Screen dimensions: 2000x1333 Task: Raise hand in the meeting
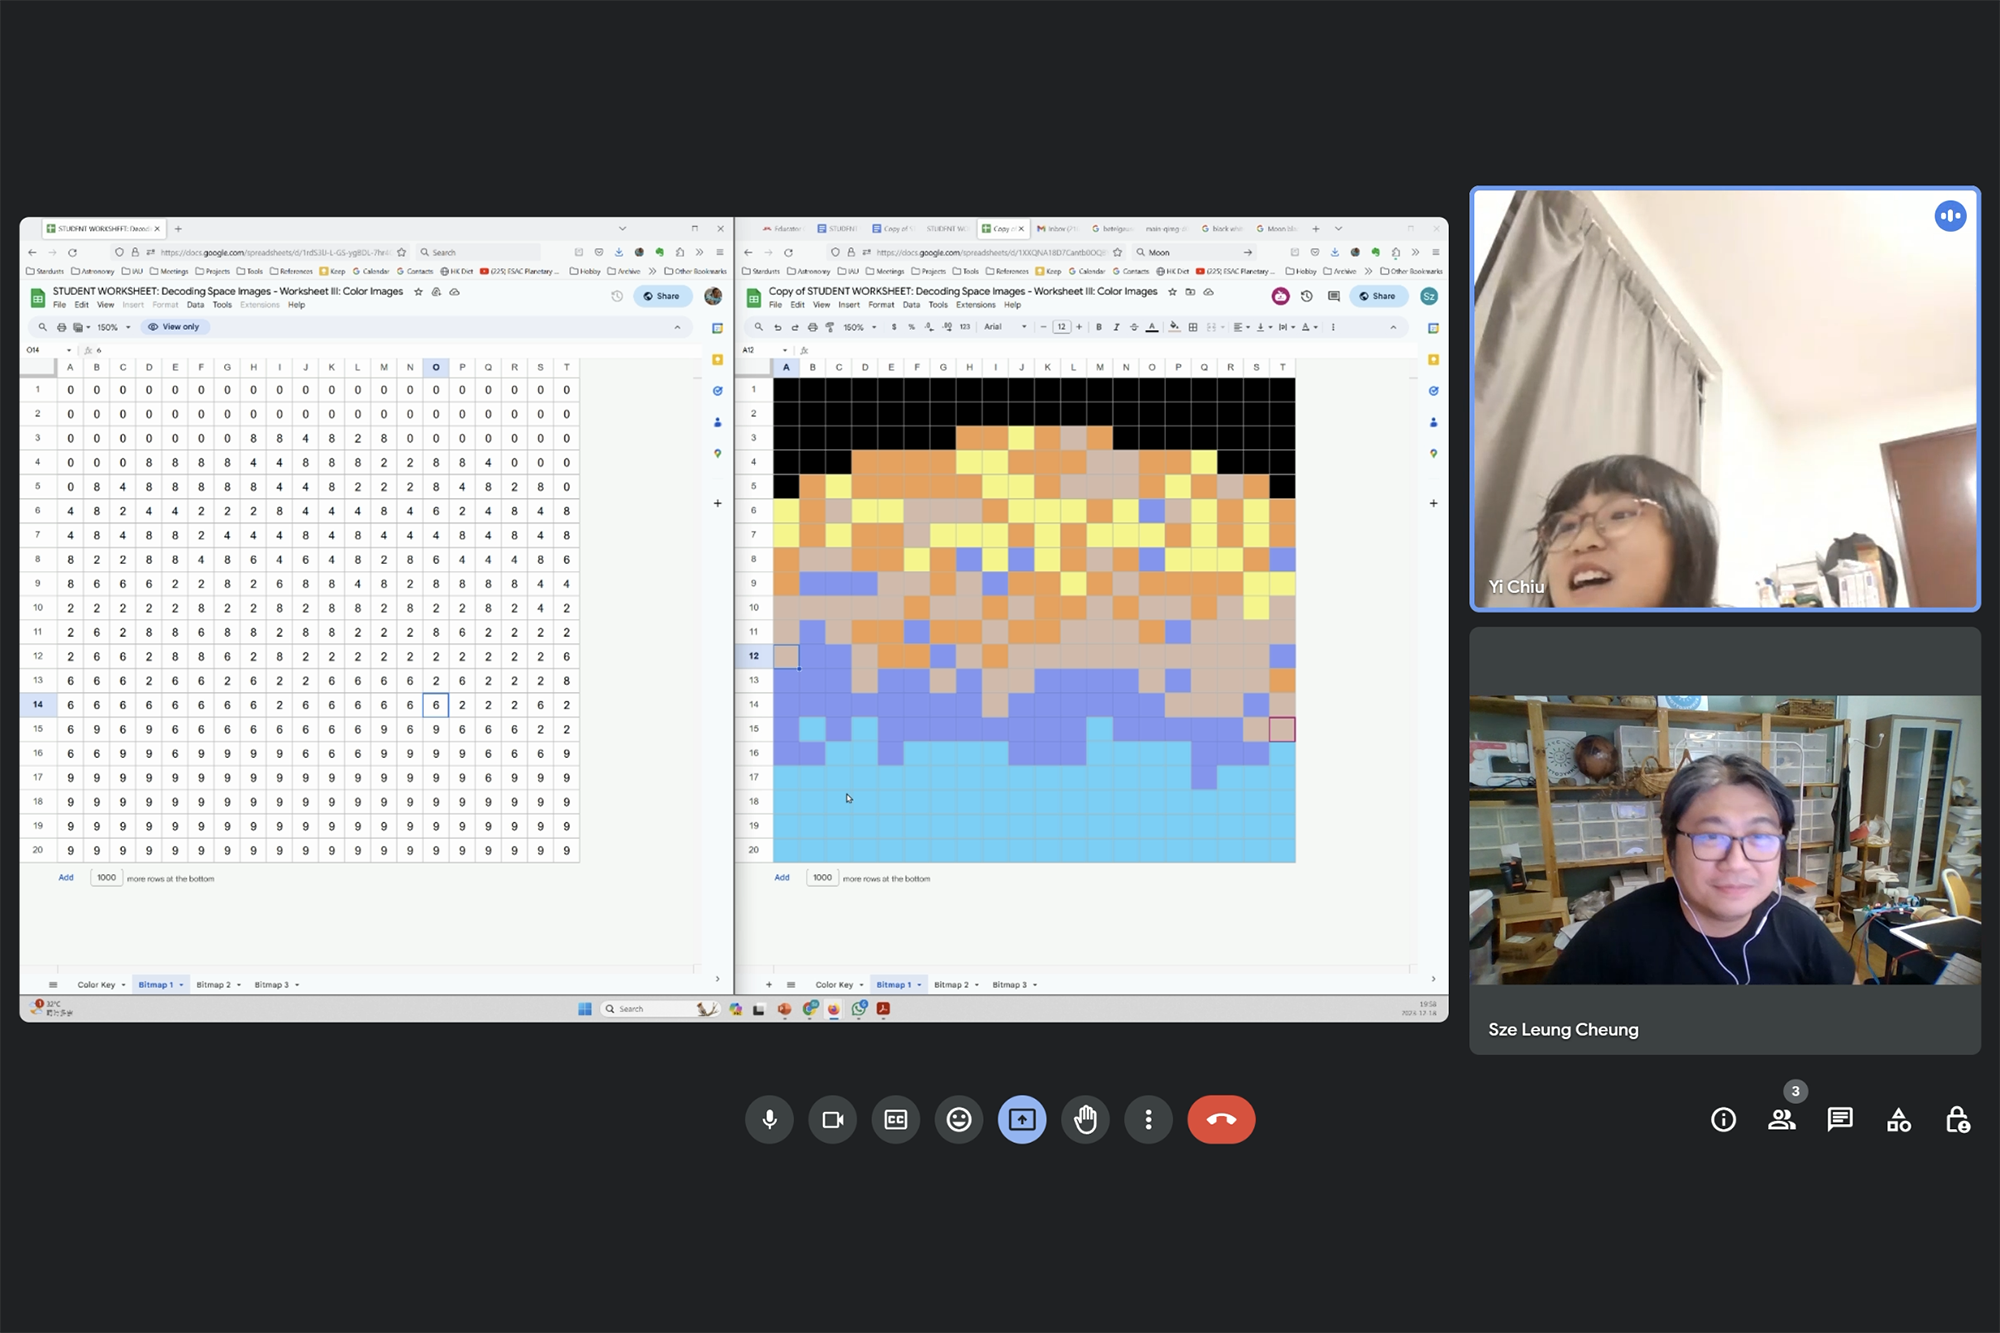[1085, 1119]
